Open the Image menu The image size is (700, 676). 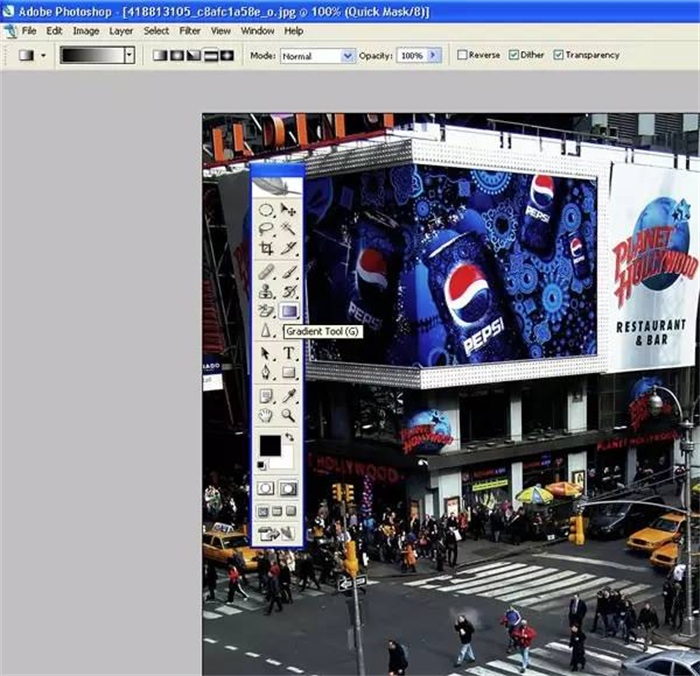86,31
